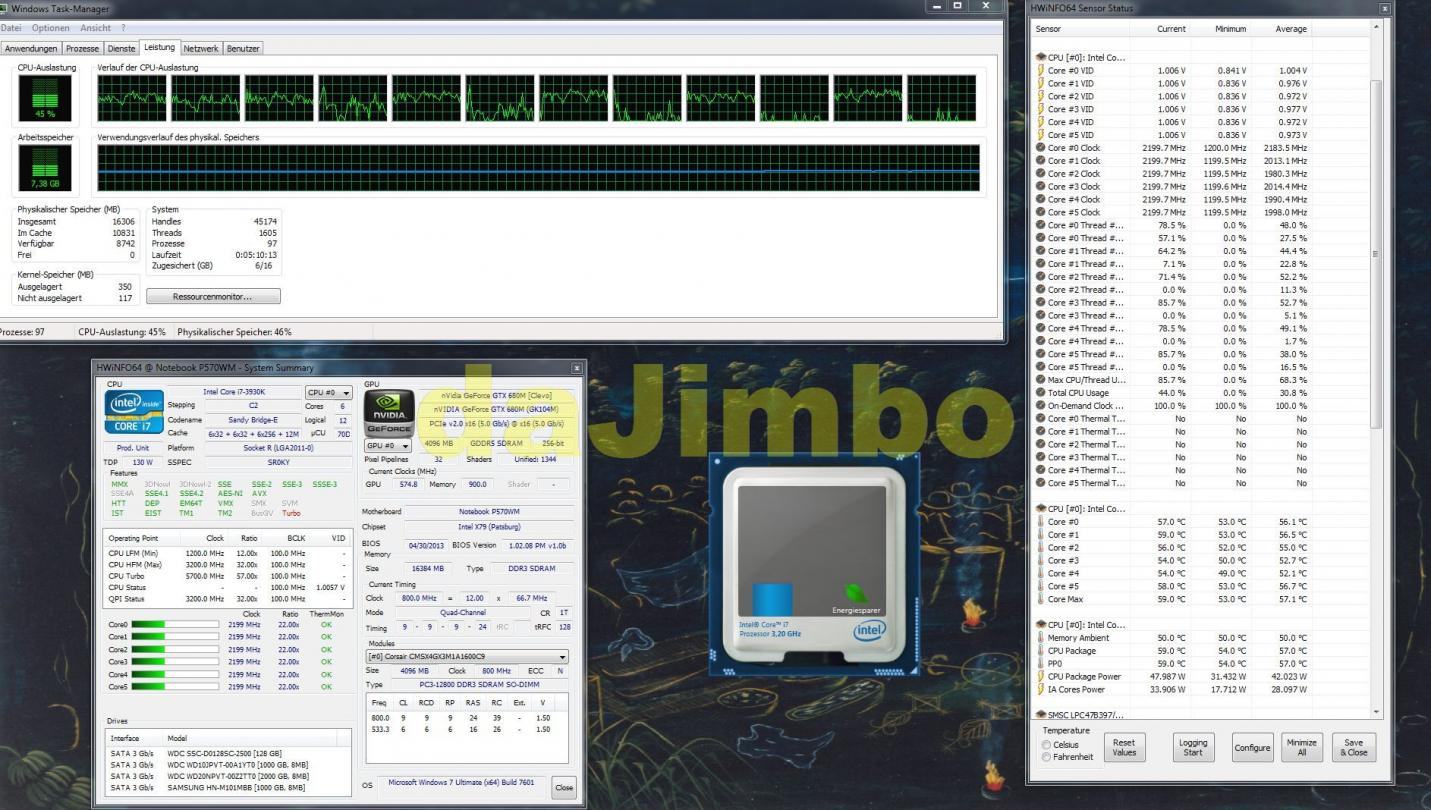Select the WDC SSC-D0128SC-2500 drive row
1431x810 pixels.
pos(229,752)
